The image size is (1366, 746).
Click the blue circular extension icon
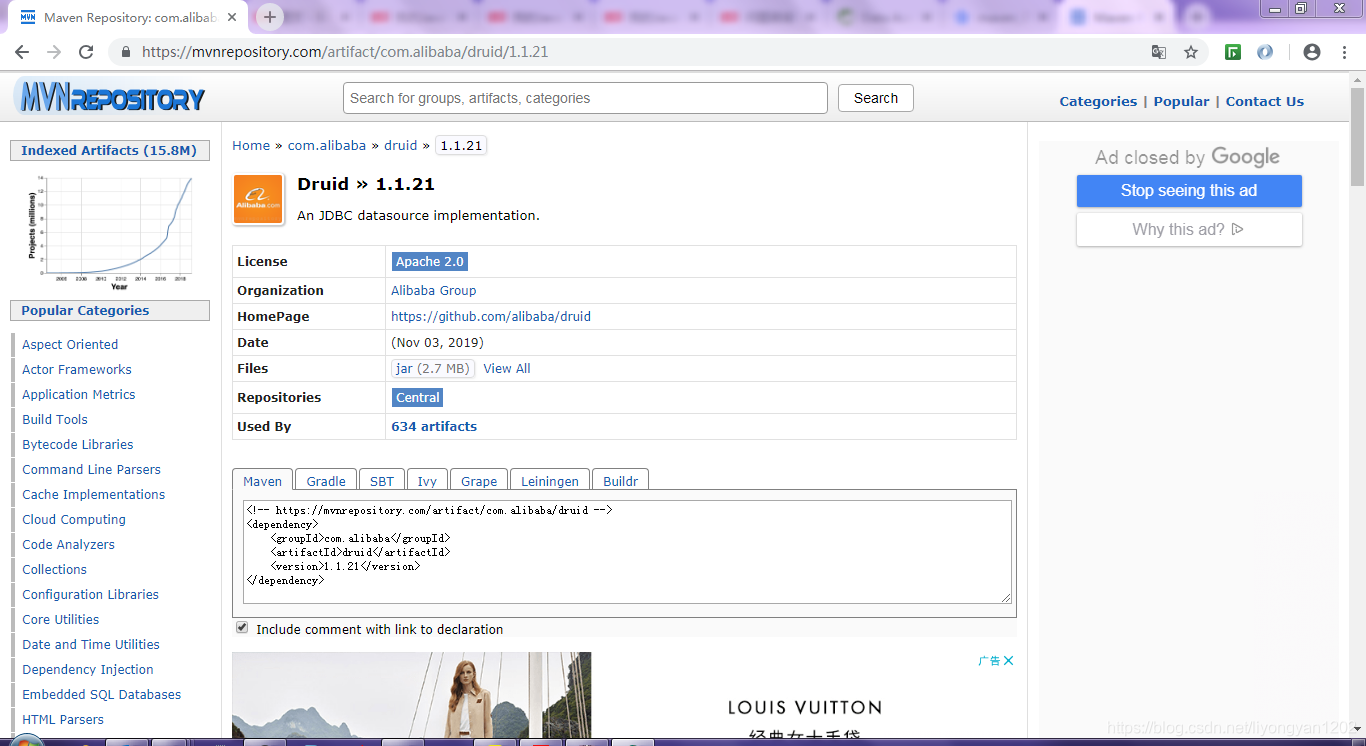pyautogui.click(x=1265, y=52)
